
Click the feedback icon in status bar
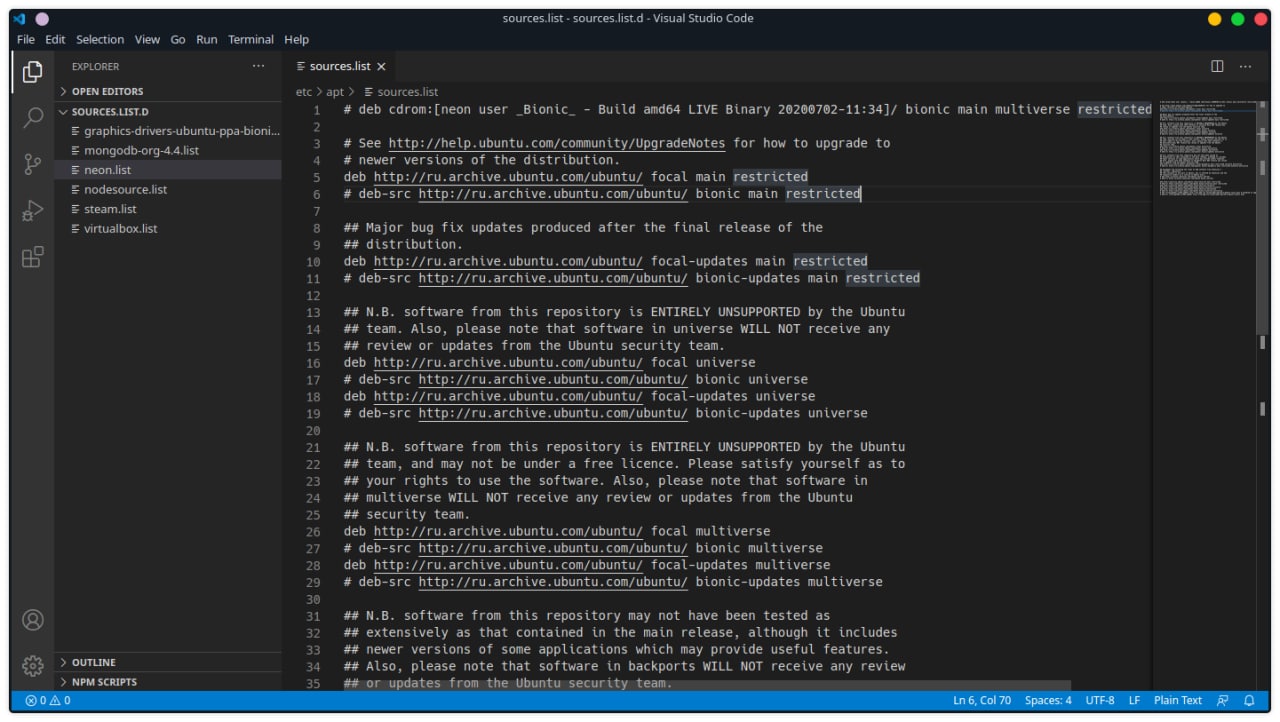tap(1222, 701)
